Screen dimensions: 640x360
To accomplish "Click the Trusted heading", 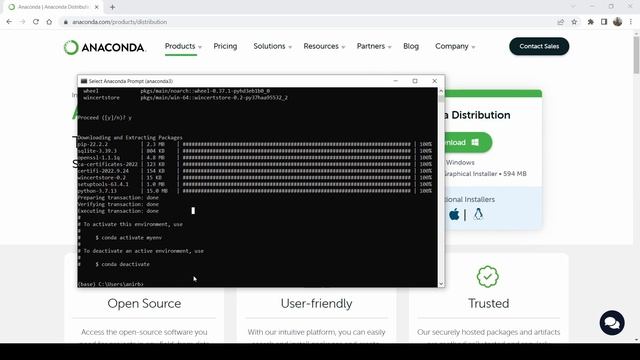I will coord(488,304).
